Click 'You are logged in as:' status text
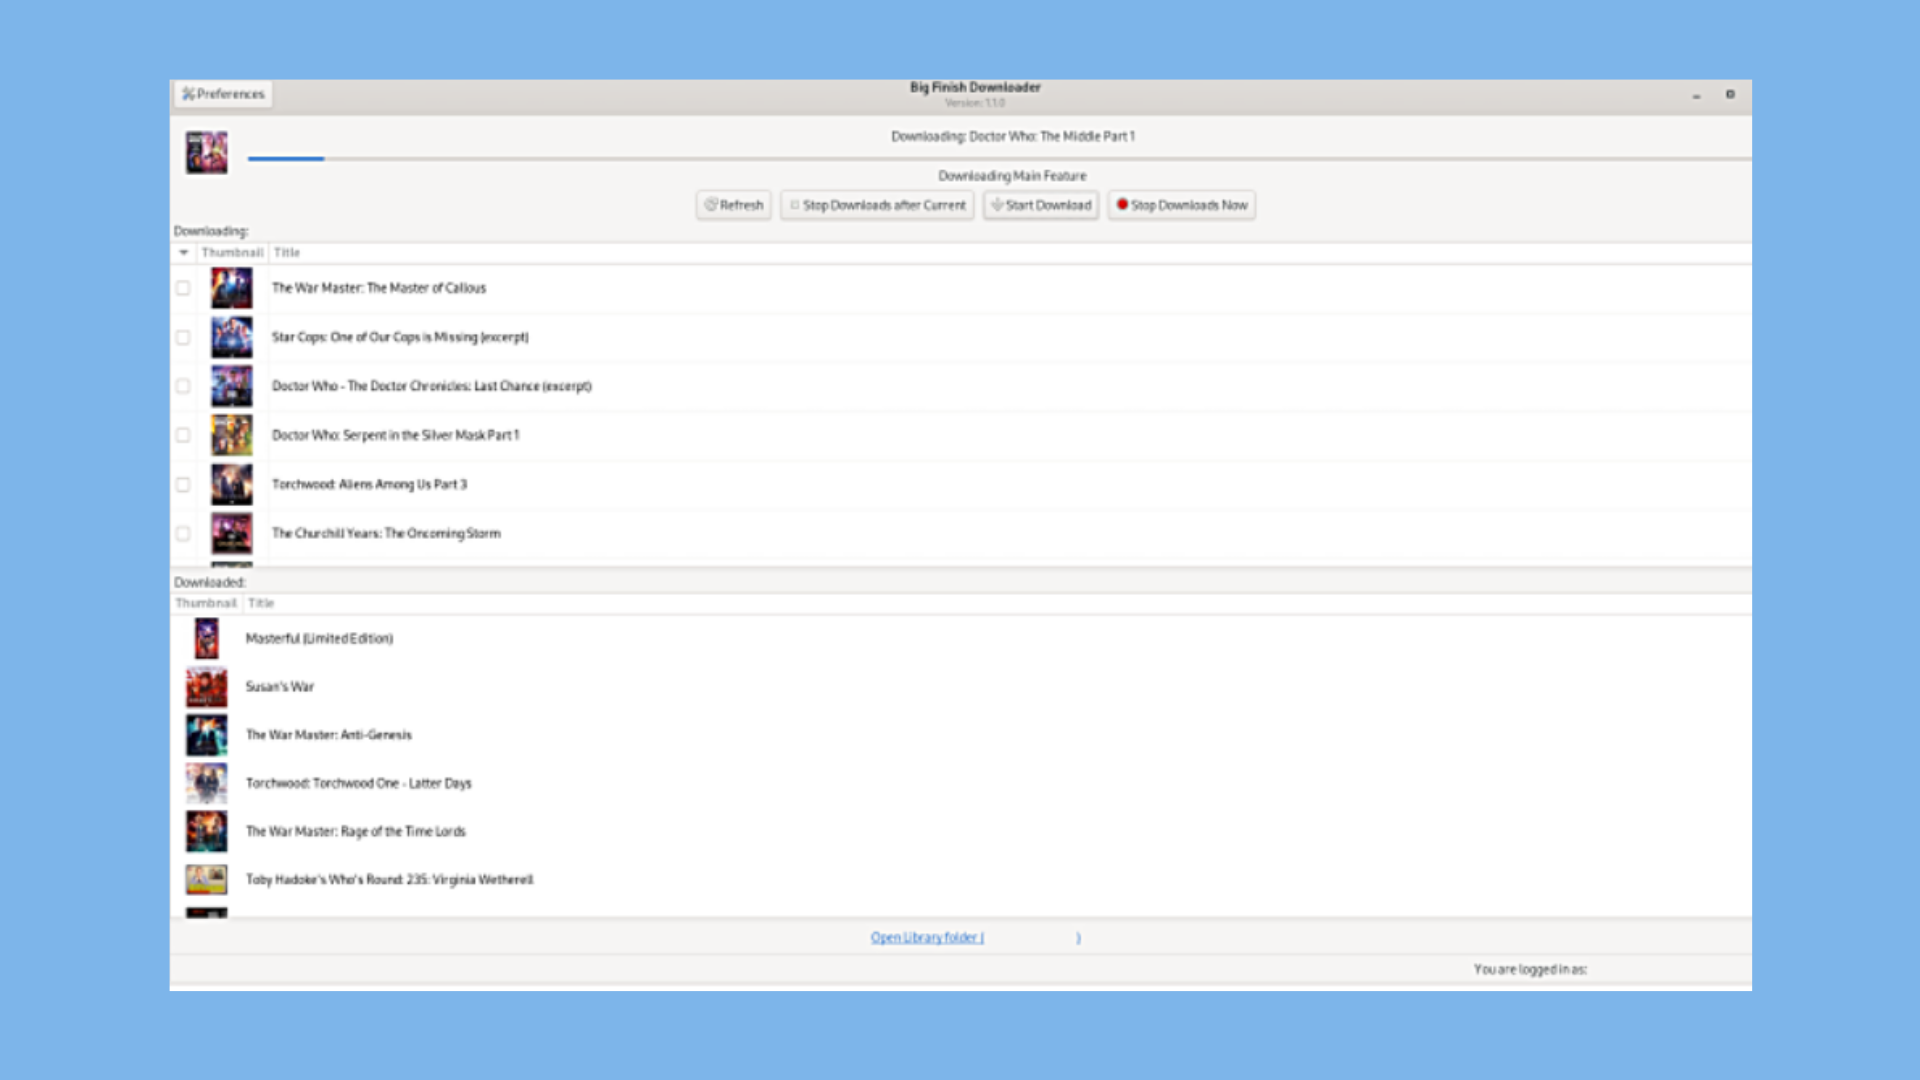This screenshot has height=1080, width=1920. click(x=1530, y=969)
